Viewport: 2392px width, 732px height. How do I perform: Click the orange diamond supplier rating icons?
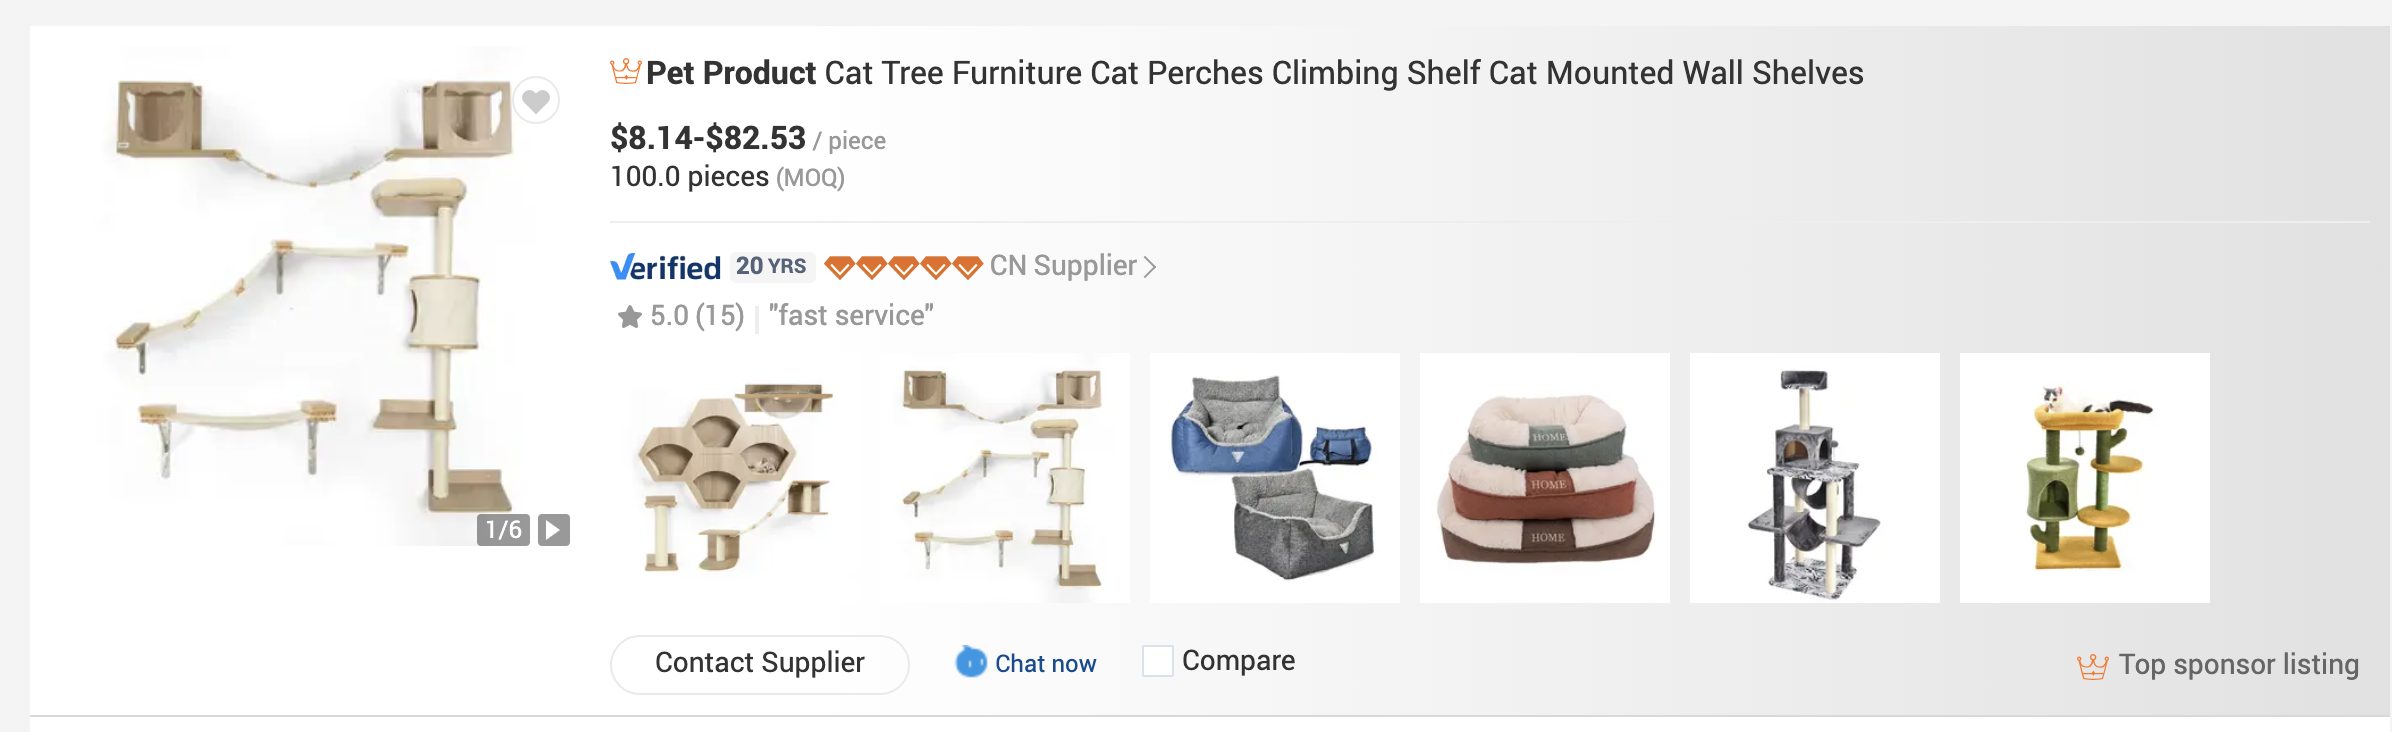coord(903,267)
